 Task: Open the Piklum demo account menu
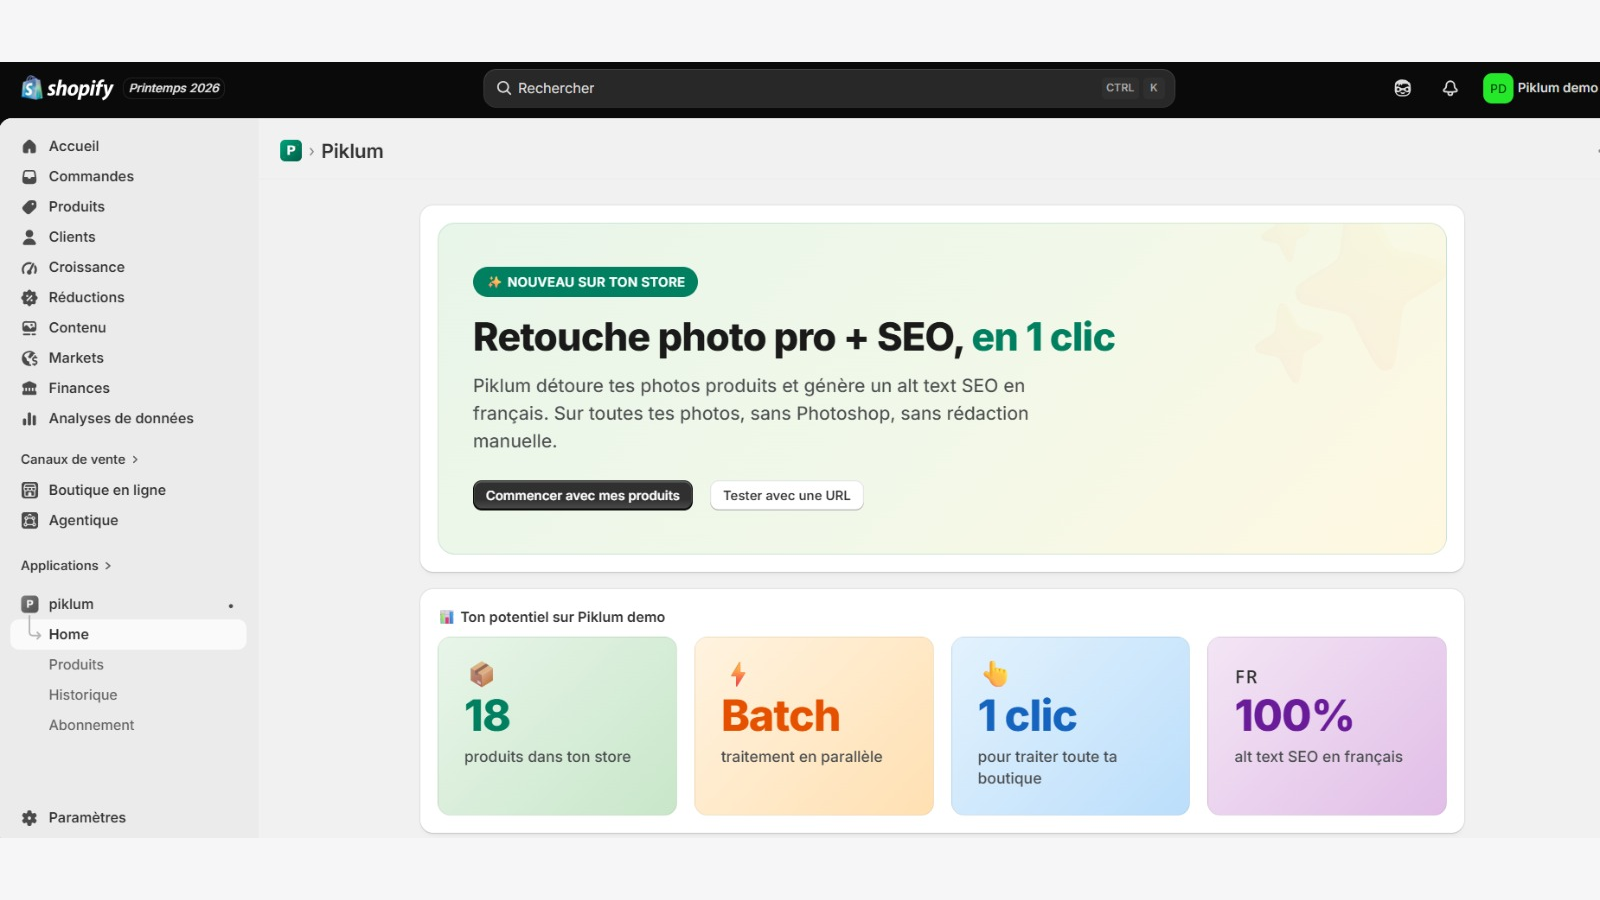click(1540, 88)
